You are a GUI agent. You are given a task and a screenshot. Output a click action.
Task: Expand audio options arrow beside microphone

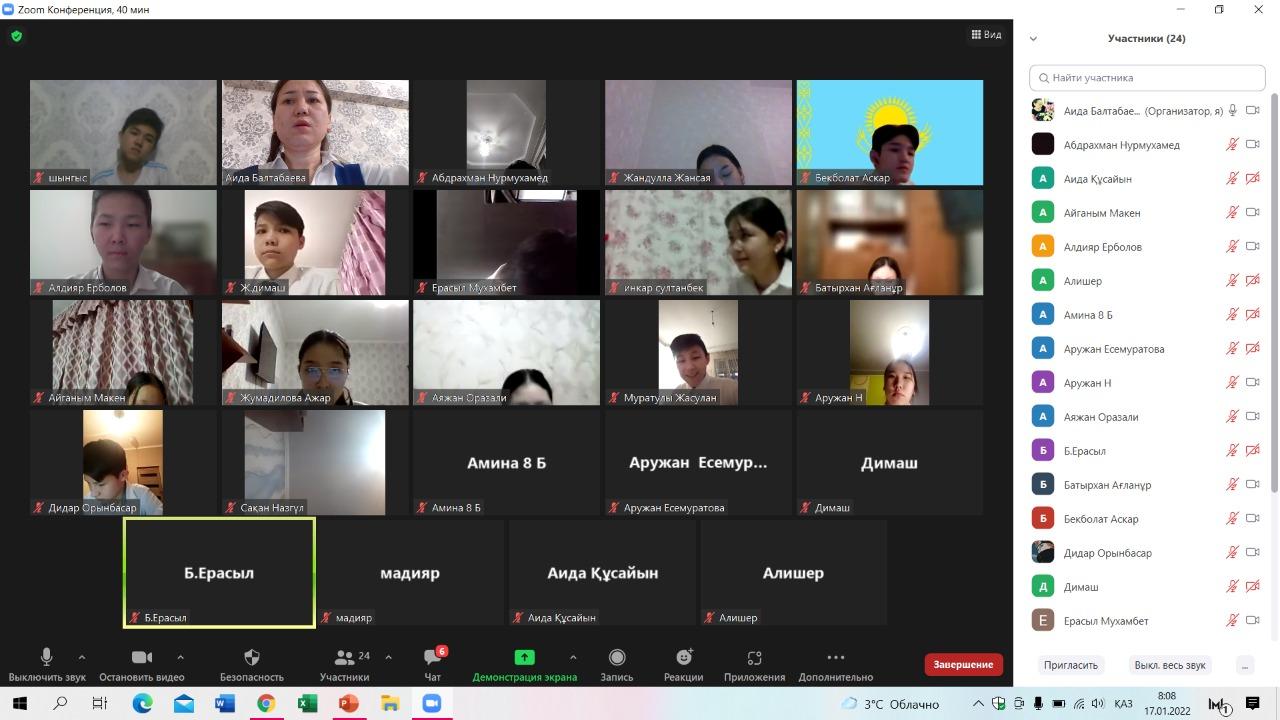82,657
